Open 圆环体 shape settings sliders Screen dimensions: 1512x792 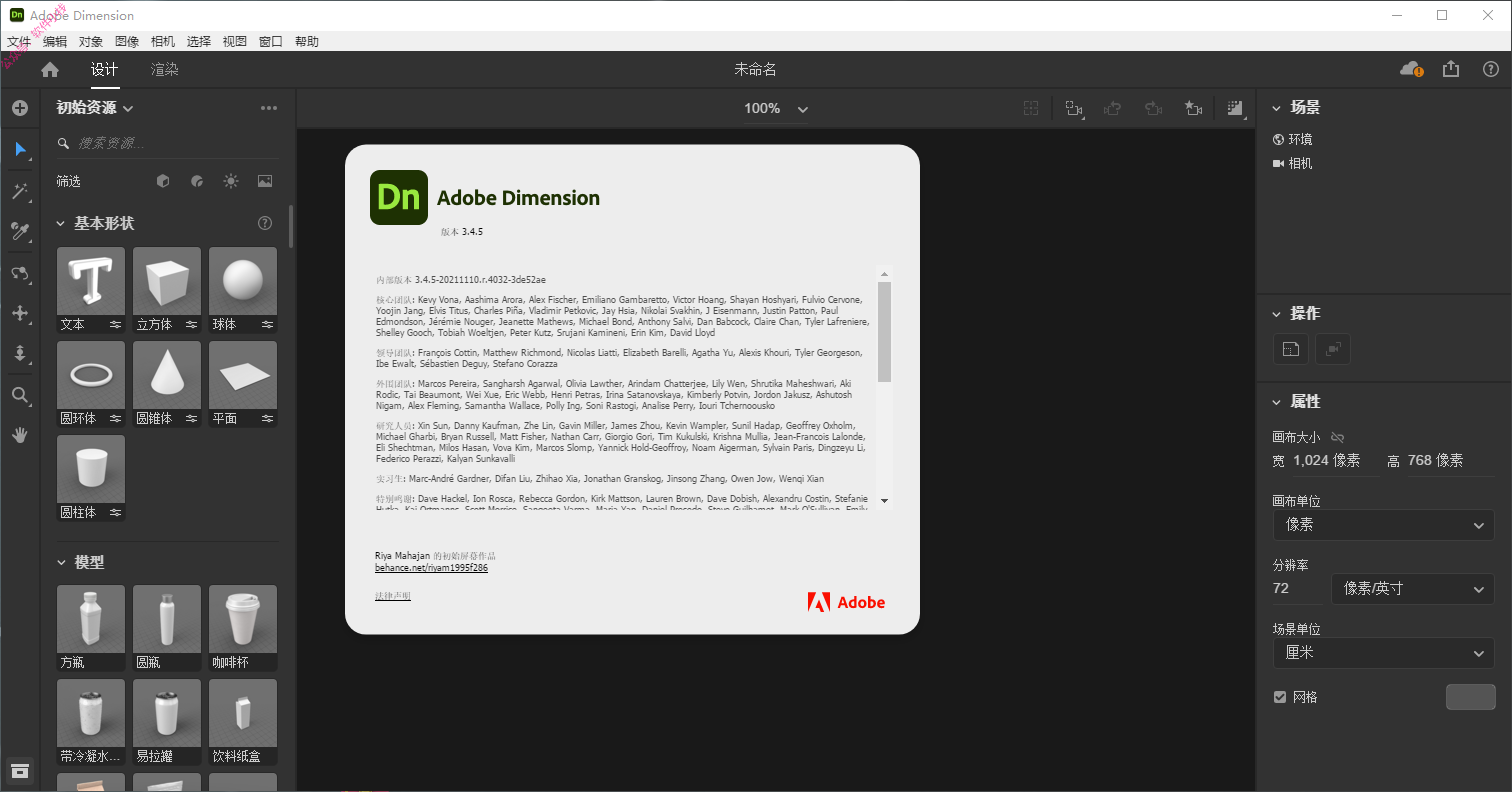click(x=115, y=419)
